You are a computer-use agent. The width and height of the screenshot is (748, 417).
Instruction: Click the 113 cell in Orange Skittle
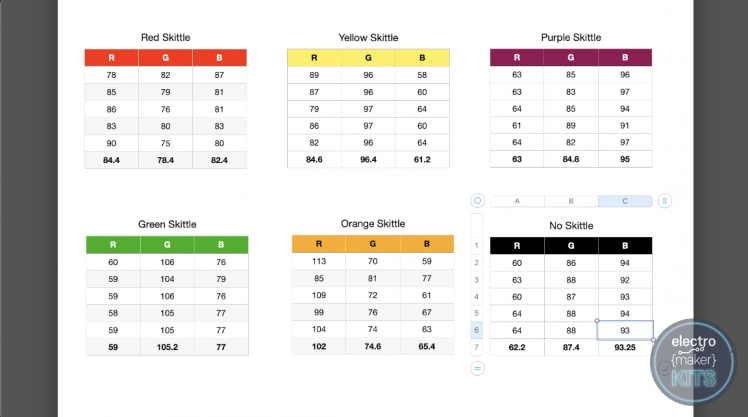[x=319, y=262]
